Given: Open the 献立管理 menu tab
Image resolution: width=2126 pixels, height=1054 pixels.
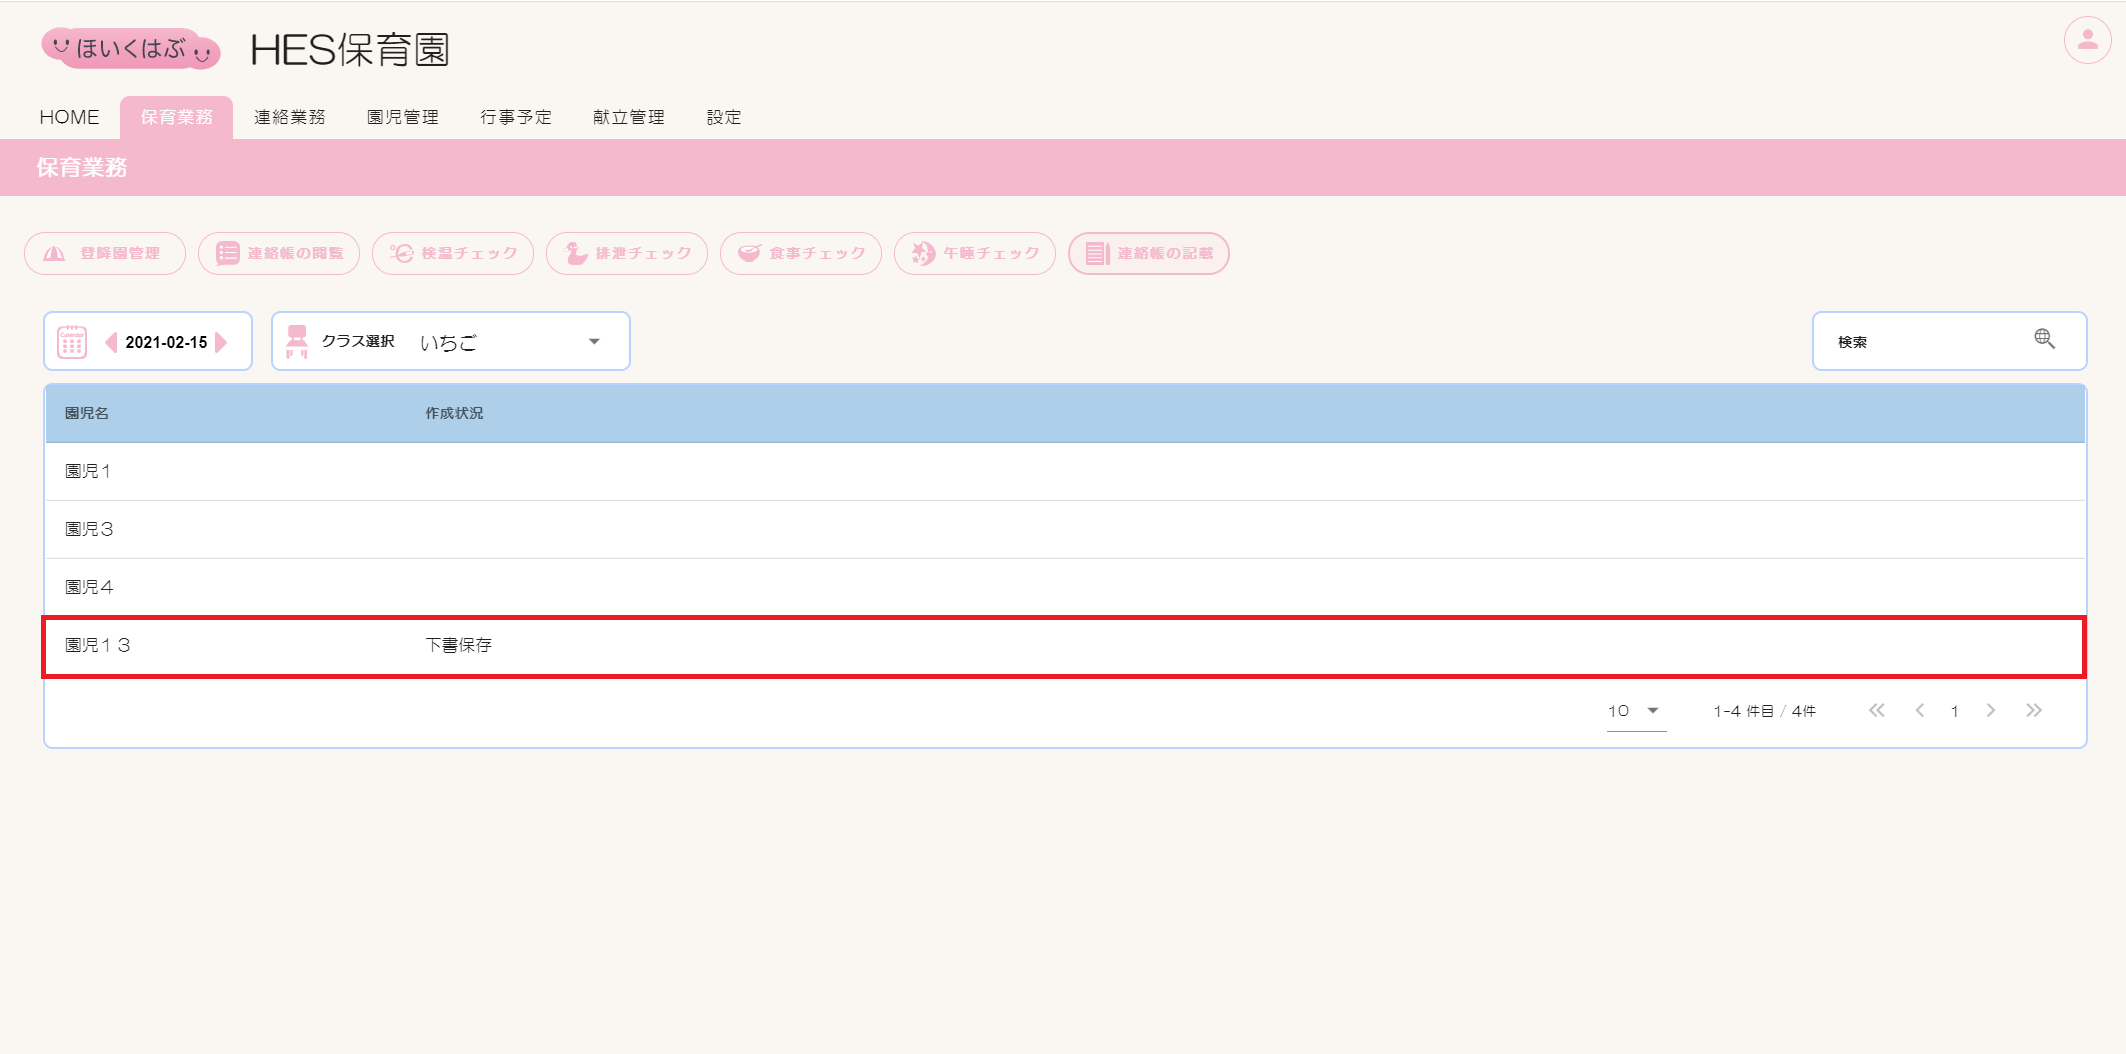Looking at the screenshot, I should [628, 118].
